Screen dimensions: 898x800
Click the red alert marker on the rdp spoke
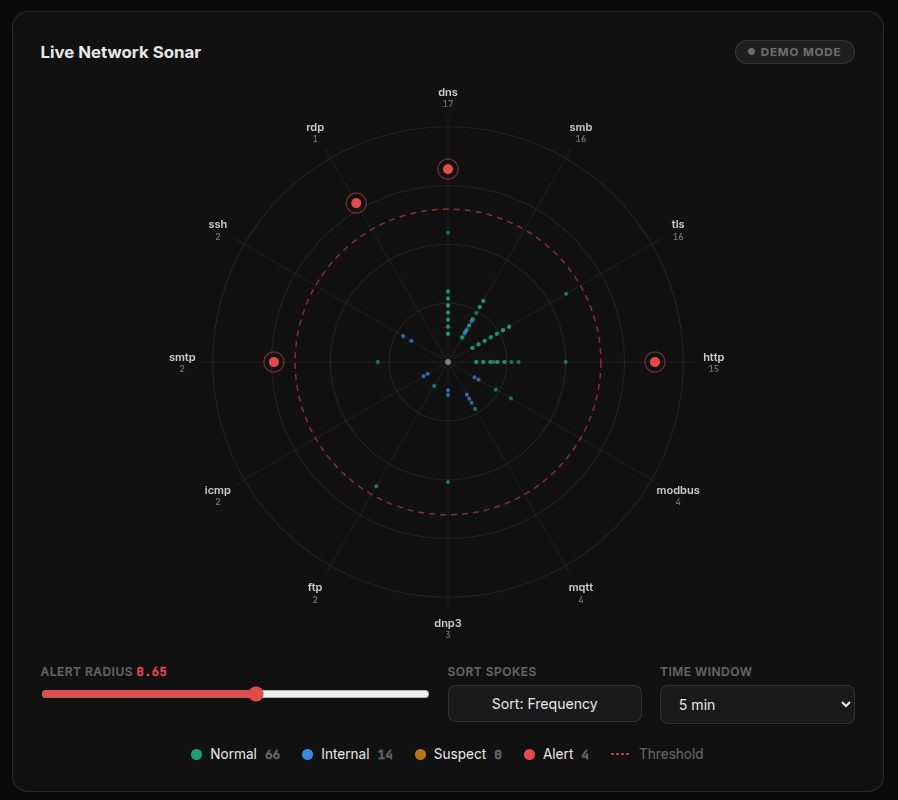[356, 203]
